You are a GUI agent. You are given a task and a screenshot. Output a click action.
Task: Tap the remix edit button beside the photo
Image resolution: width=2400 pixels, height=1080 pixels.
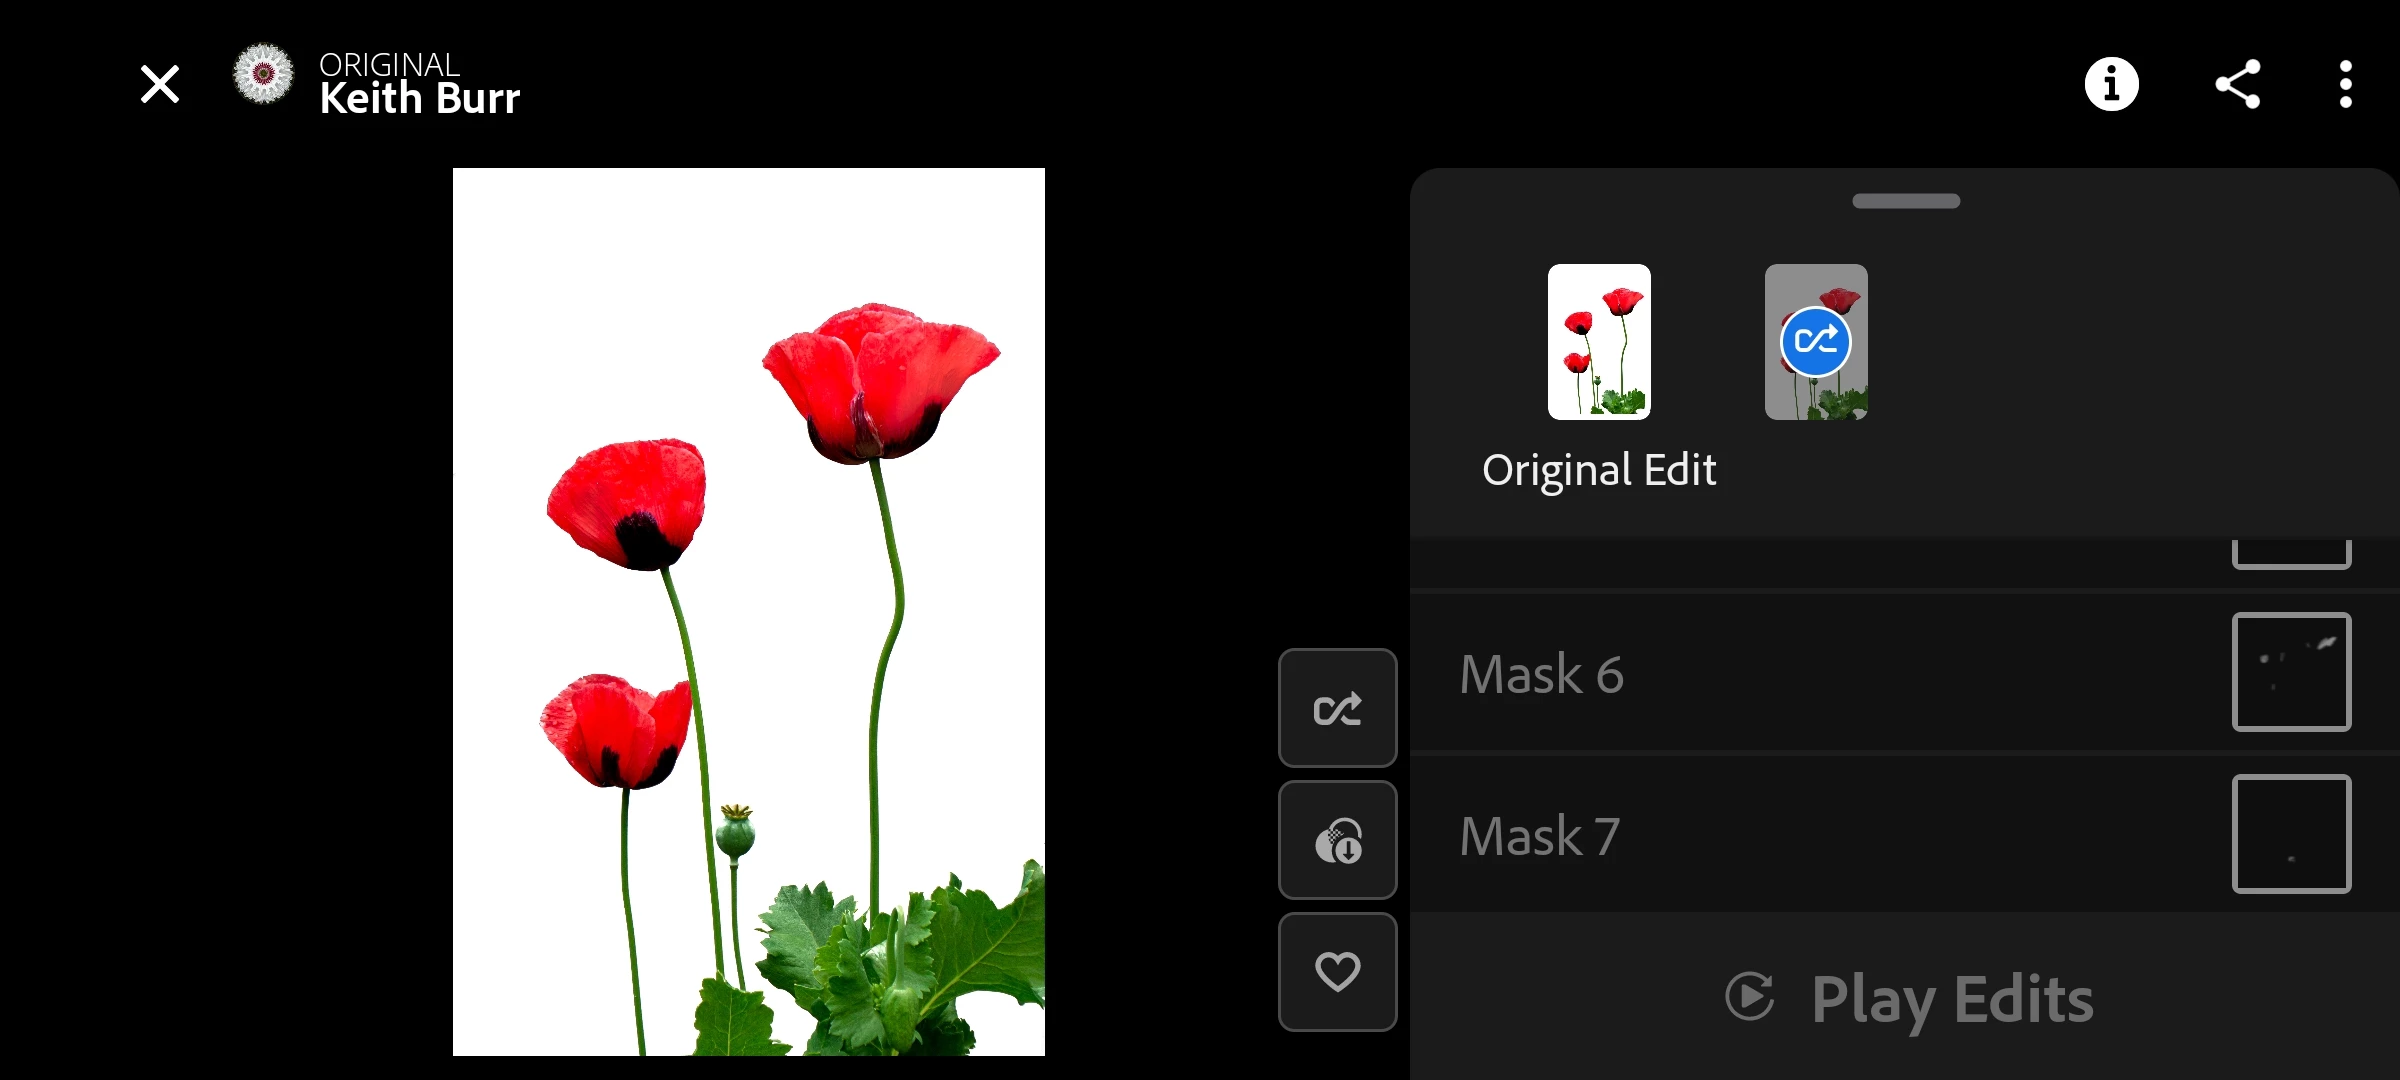point(1337,708)
